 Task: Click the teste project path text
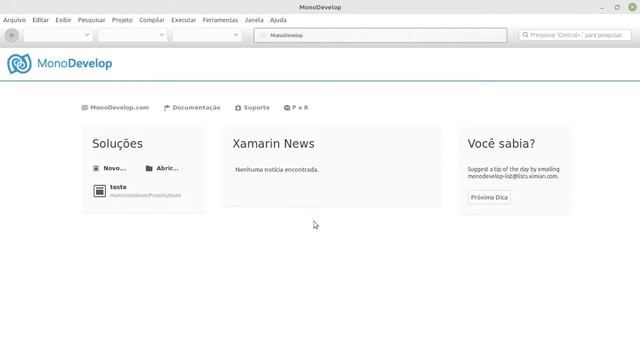coord(145,196)
